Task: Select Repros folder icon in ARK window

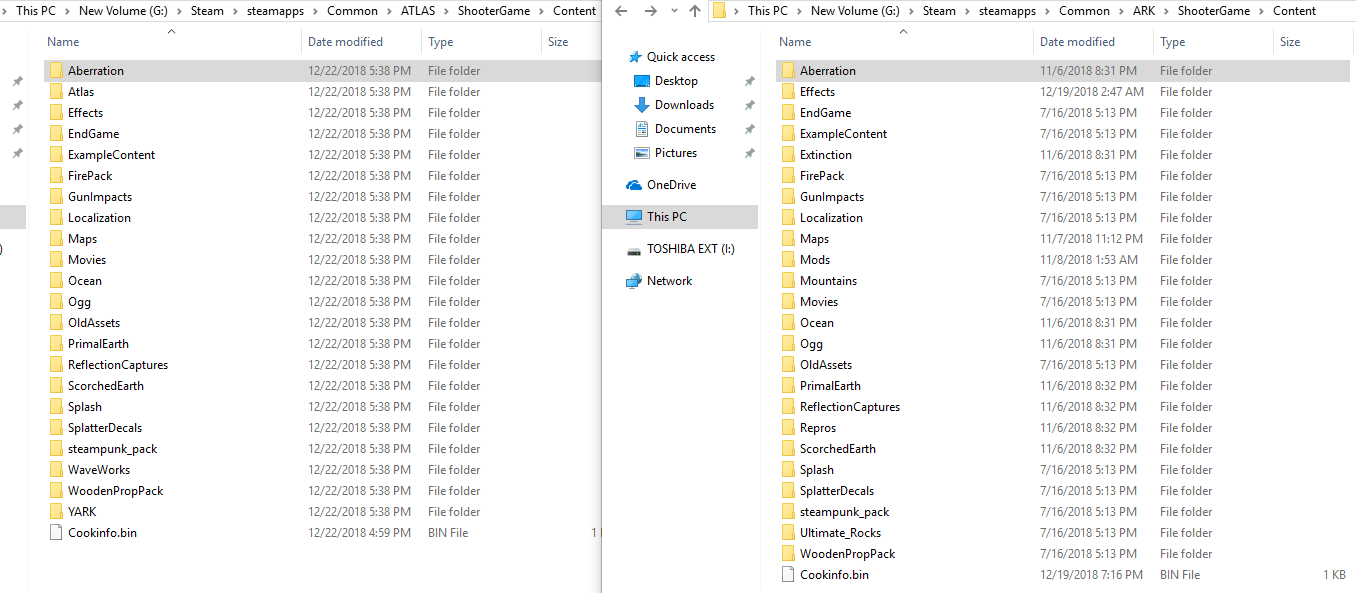Action: tap(788, 428)
